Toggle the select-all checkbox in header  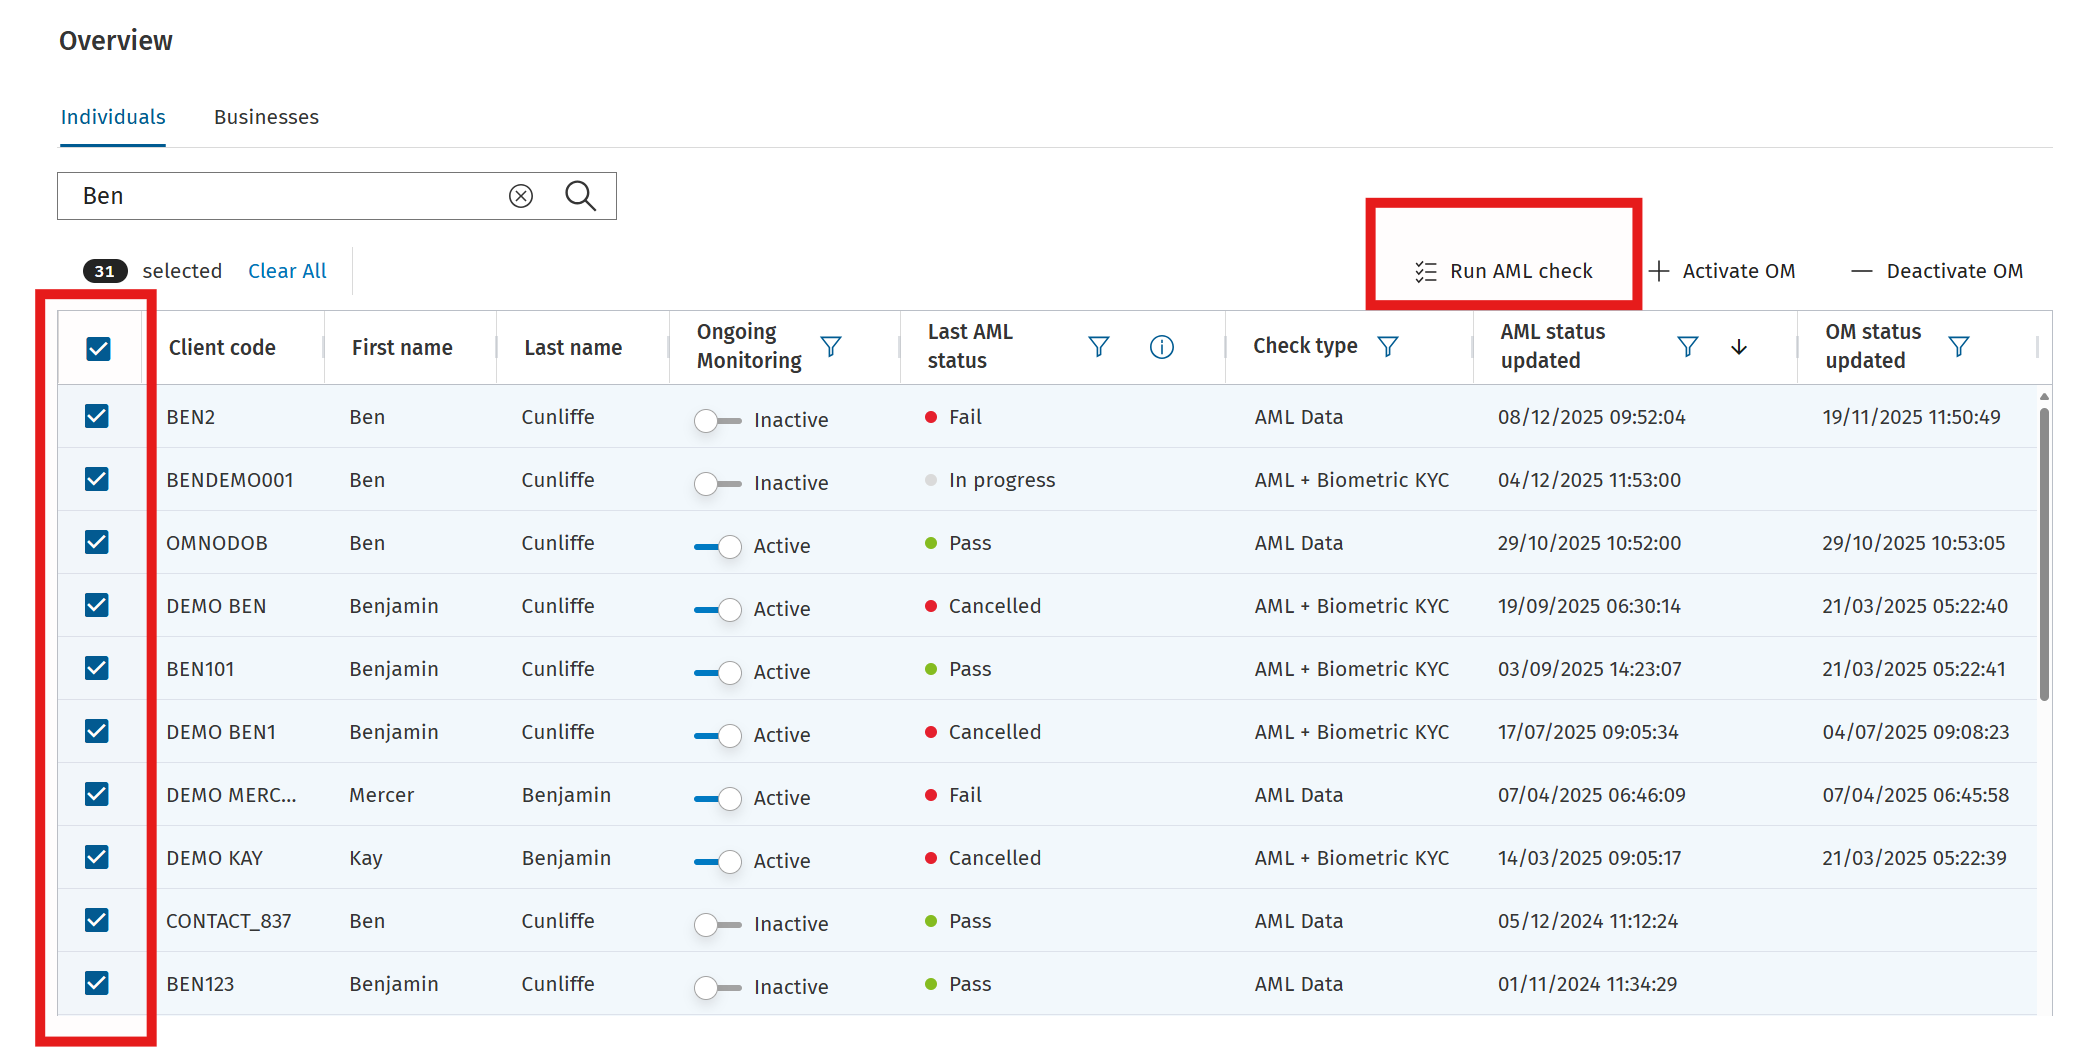(x=98, y=348)
